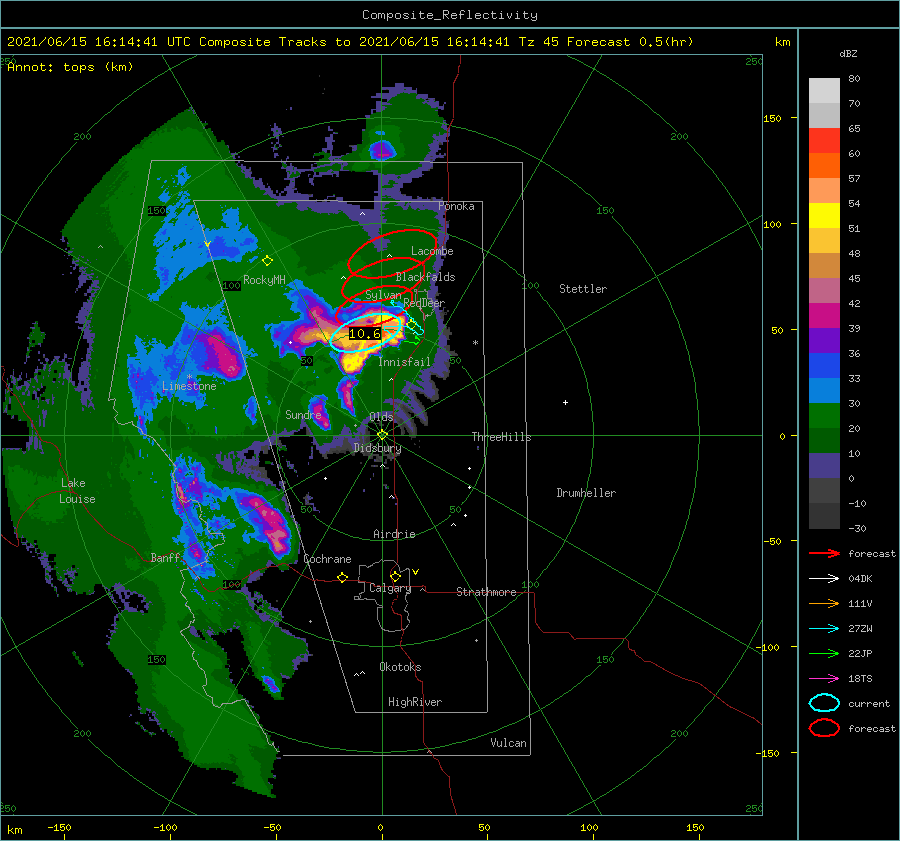Viewport: 900px width, 841px height.
Task: Click the yellow swatch between 54 and 51 dBZ
Action: [x=824, y=216]
